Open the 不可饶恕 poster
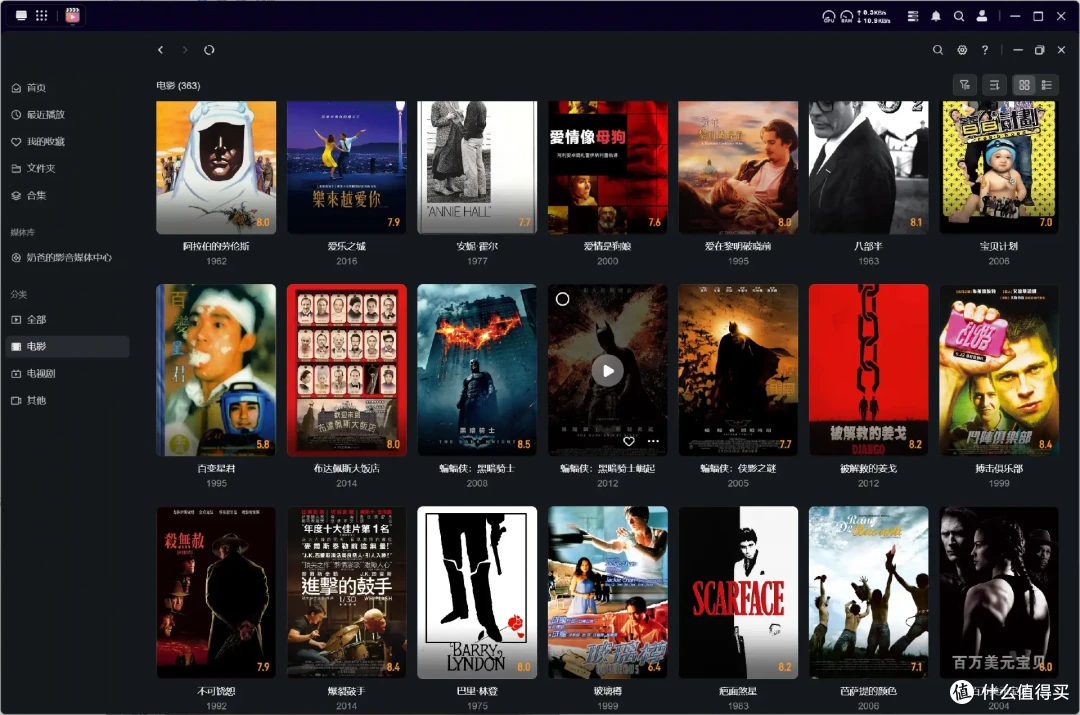Viewport: 1080px width, 715px height. click(216, 592)
